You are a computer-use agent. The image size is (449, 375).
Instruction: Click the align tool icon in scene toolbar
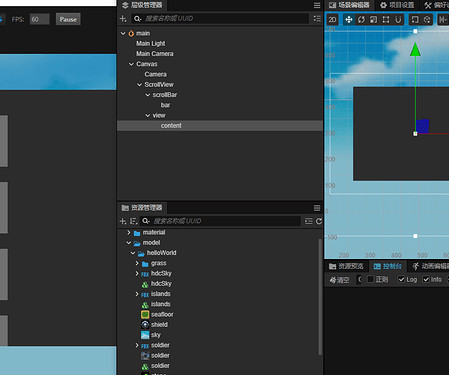click(x=443, y=20)
